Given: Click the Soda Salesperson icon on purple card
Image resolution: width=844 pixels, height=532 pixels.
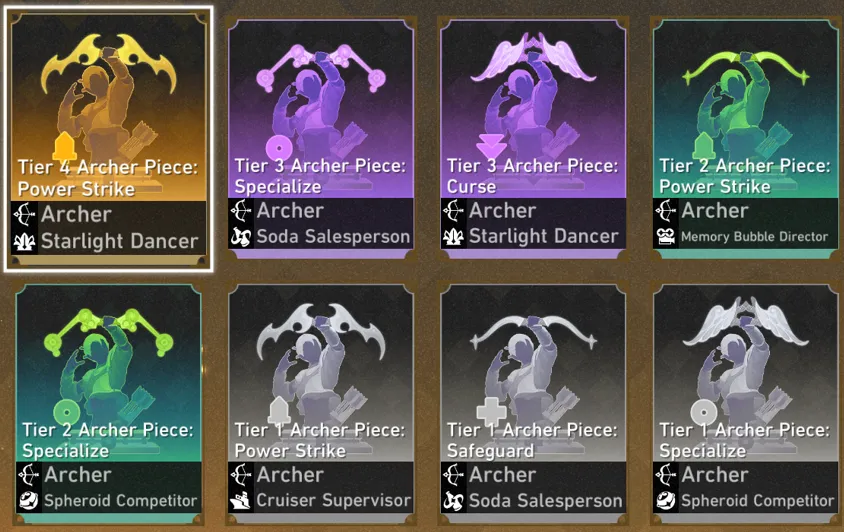Looking at the screenshot, I should (x=241, y=236).
